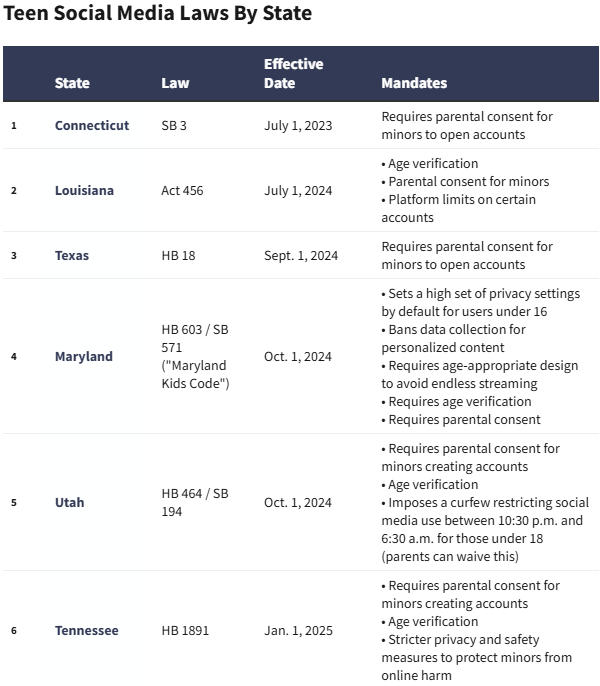
Task: Click the Mandates column header
Action: [414, 83]
